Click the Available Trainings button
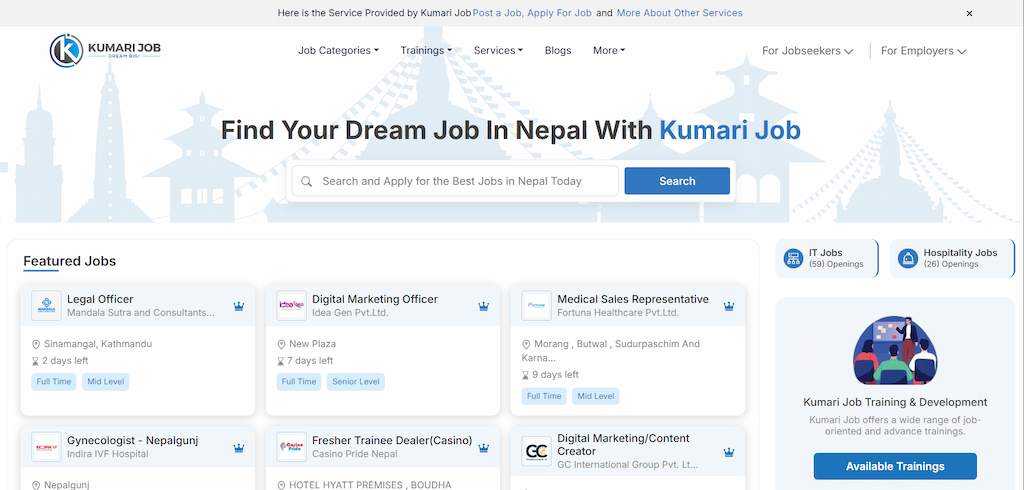 (x=894, y=466)
